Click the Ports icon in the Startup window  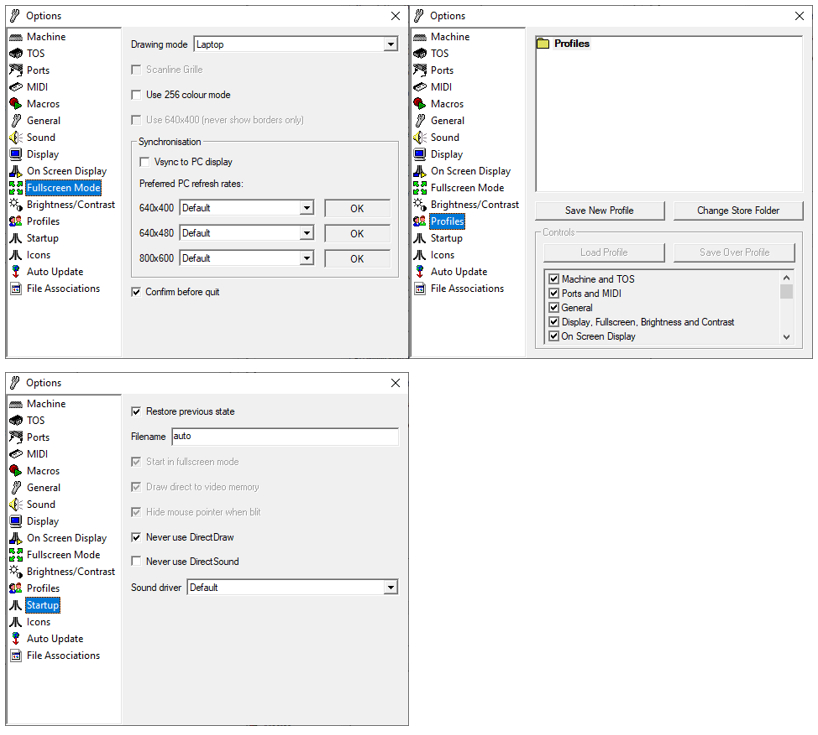pos(16,438)
